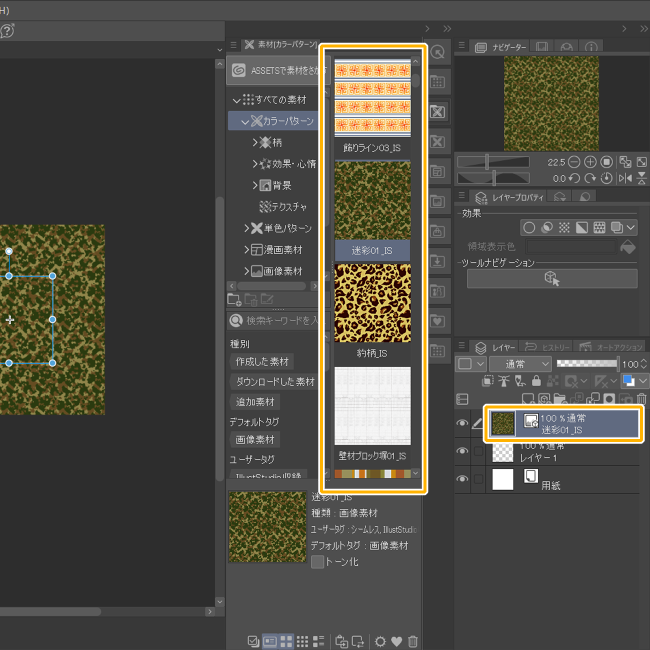Click the 追加素材 filter tag
This screenshot has height=650, width=650.
[x=255, y=401]
